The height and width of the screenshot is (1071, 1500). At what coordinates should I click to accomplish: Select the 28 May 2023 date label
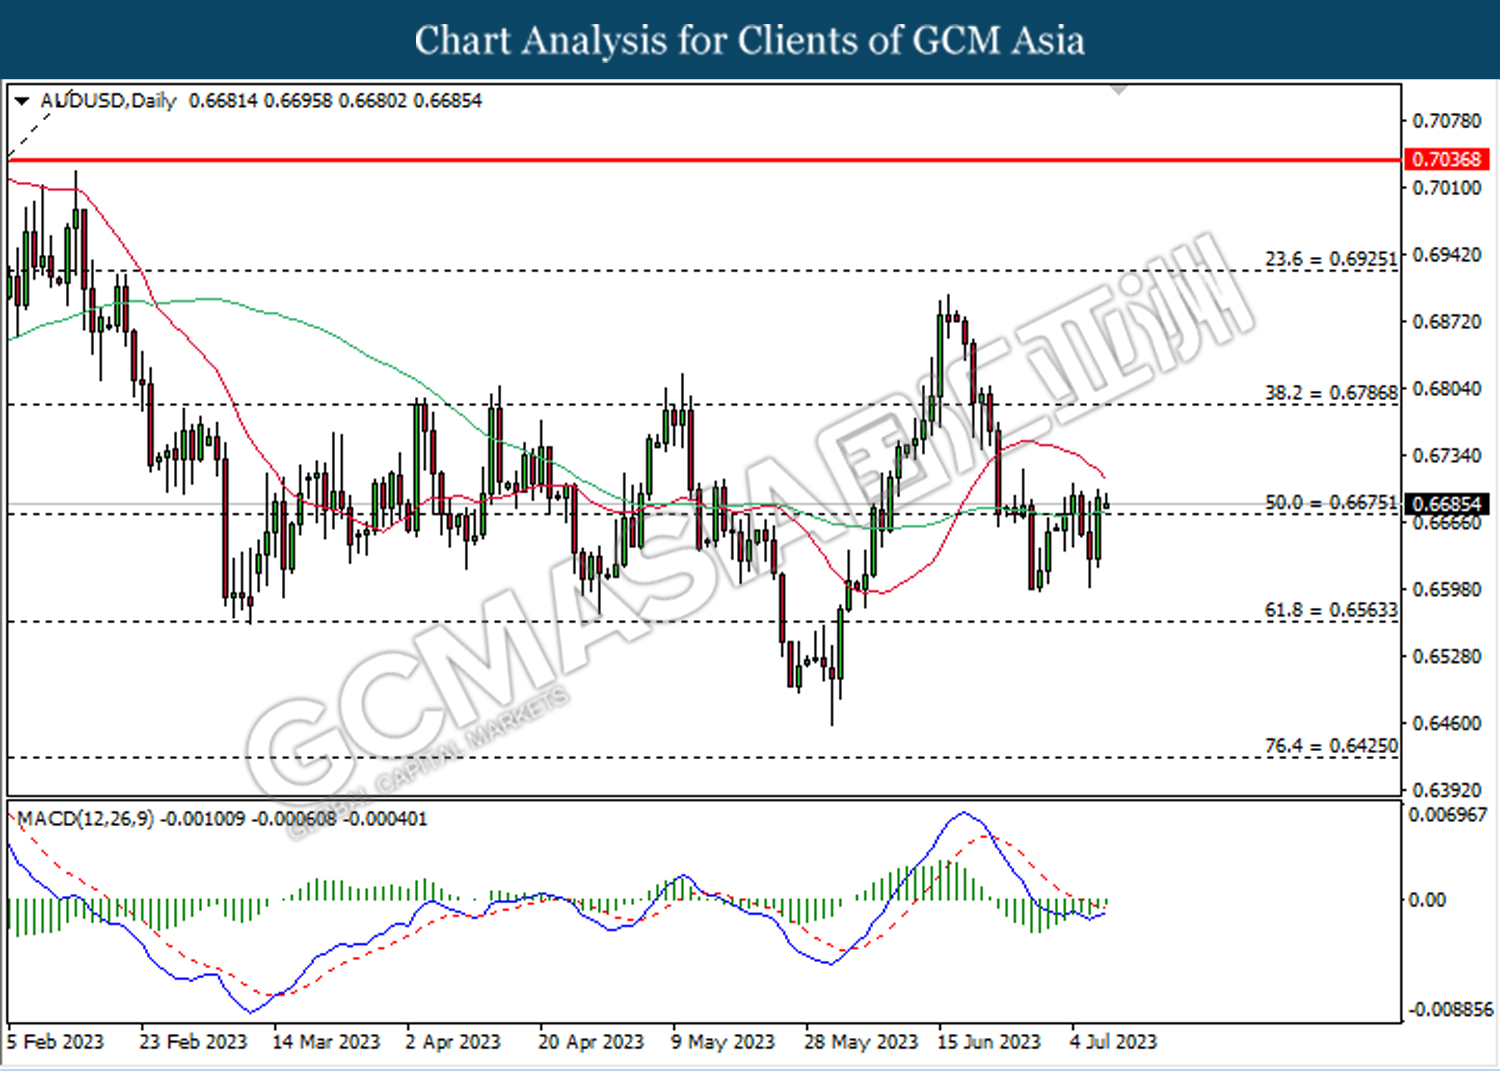(x=861, y=1042)
